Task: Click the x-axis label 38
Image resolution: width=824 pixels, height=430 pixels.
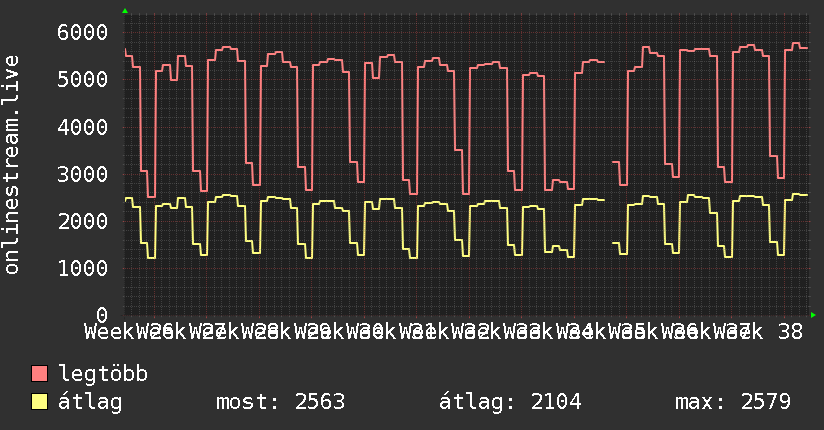Action: point(790,332)
